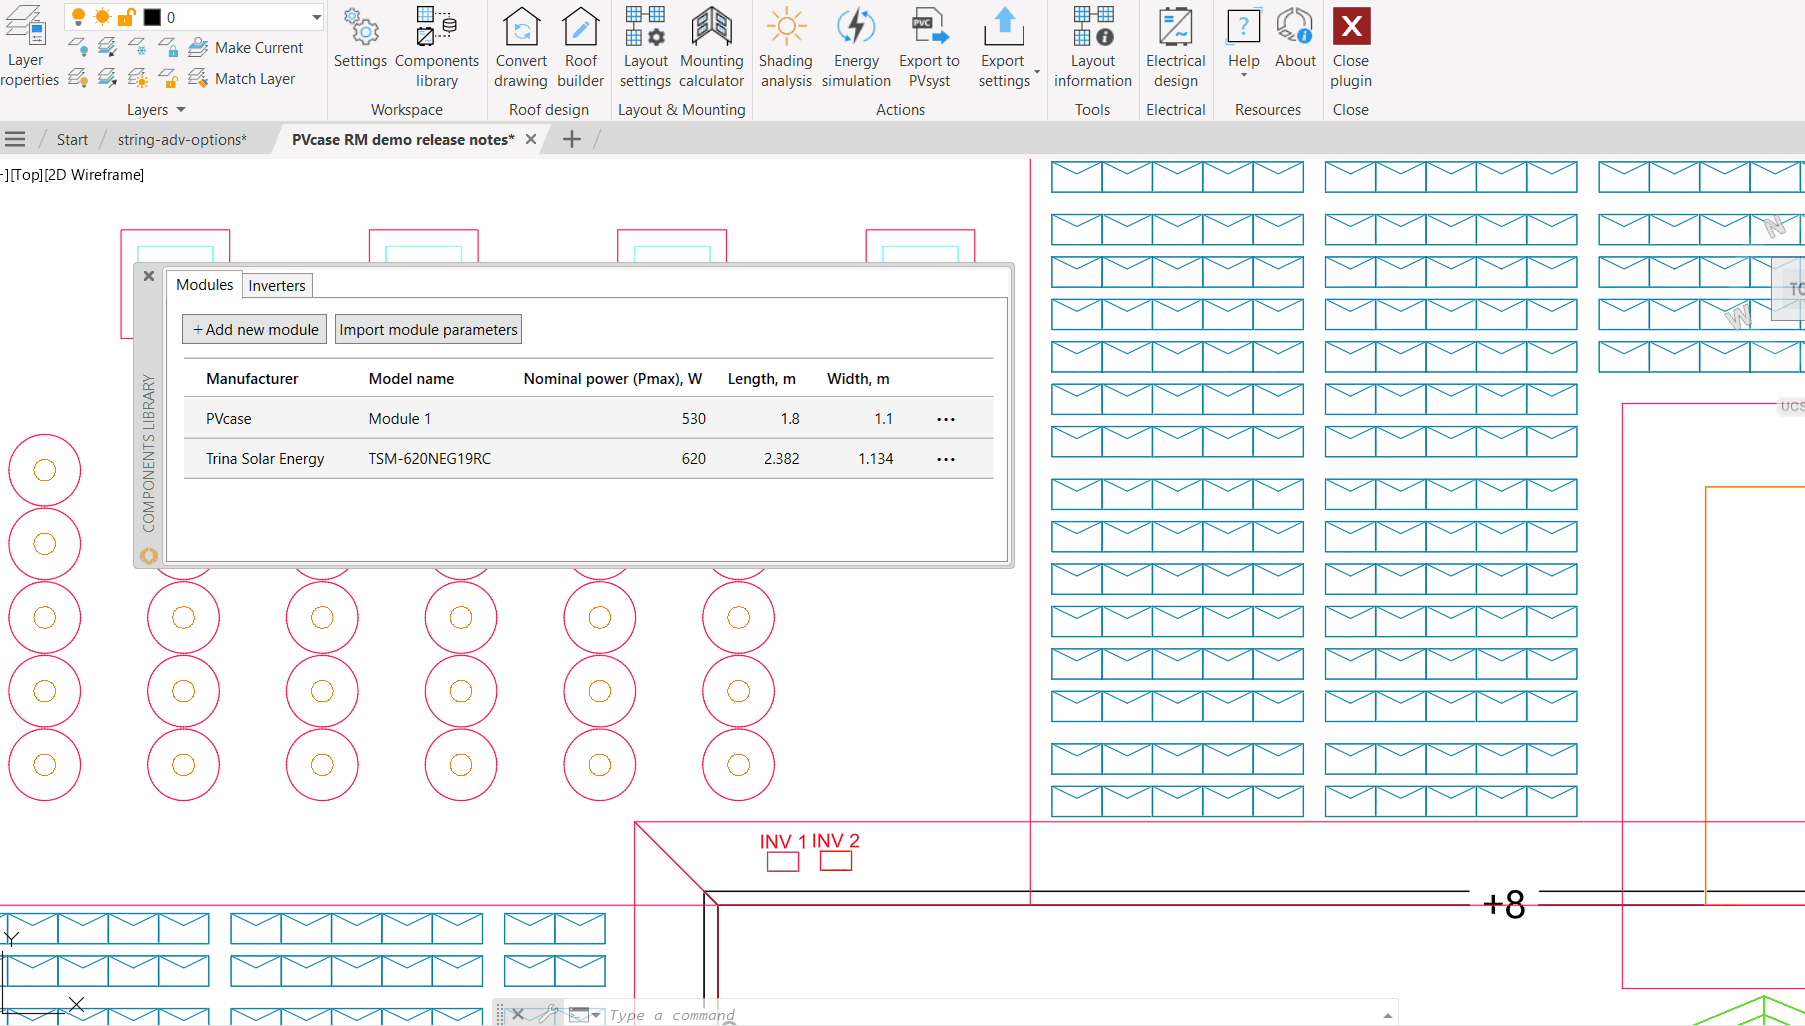Toggle layer 0 freeze sun icon
The height and width of the screenshot is (1026, 1805).
click(102, 17)
